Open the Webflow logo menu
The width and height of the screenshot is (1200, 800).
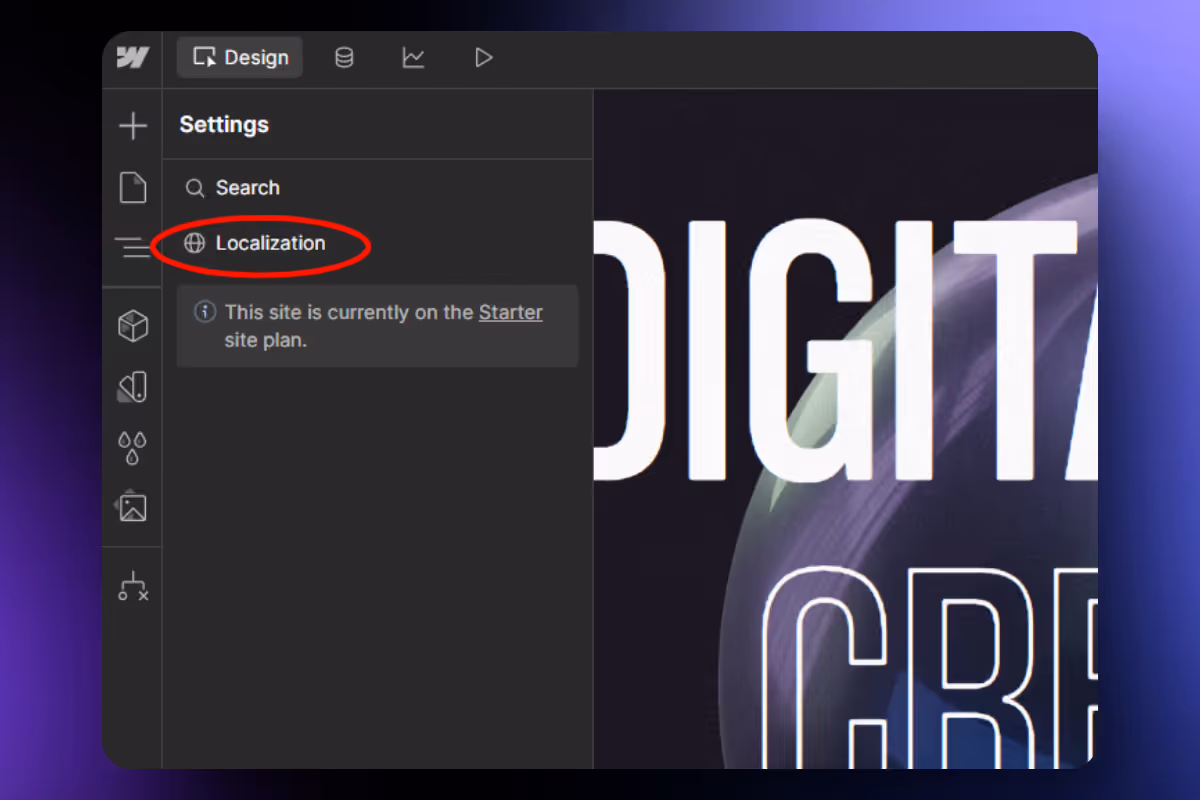click(x=132, y=58)
